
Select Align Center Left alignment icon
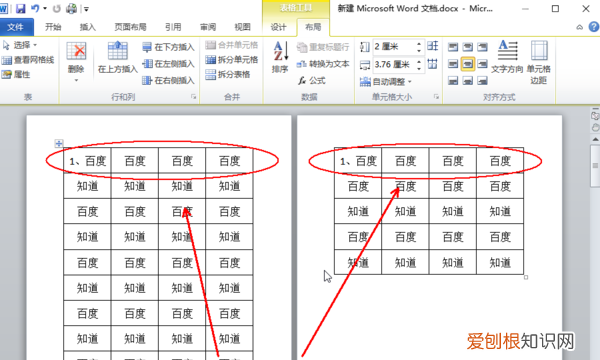tap(453, 64)
